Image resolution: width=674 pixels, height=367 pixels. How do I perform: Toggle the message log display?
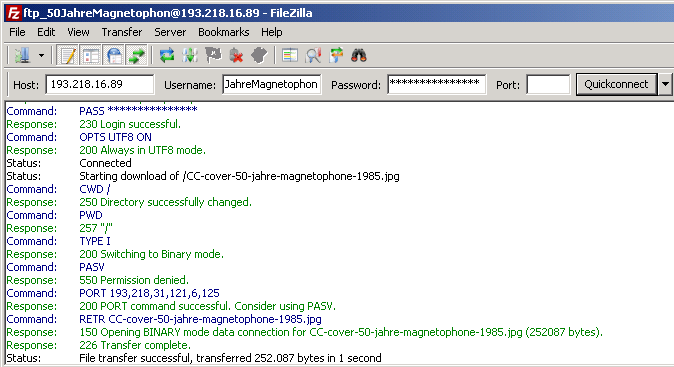point(68,55)
